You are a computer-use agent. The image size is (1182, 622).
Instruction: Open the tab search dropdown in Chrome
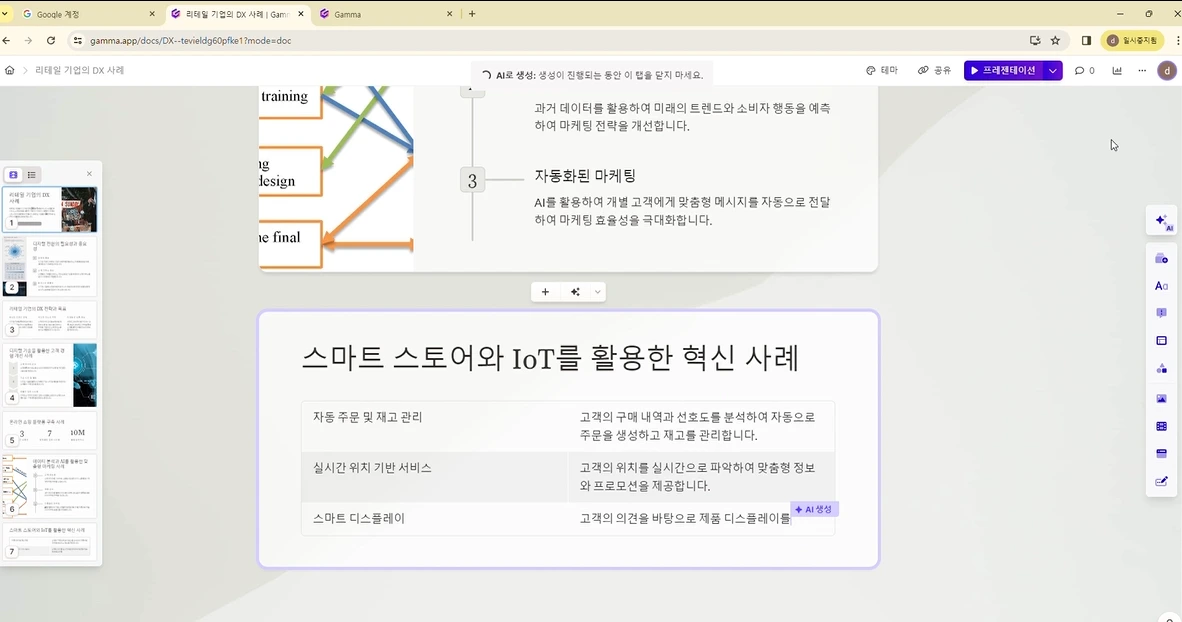point(5,14)
